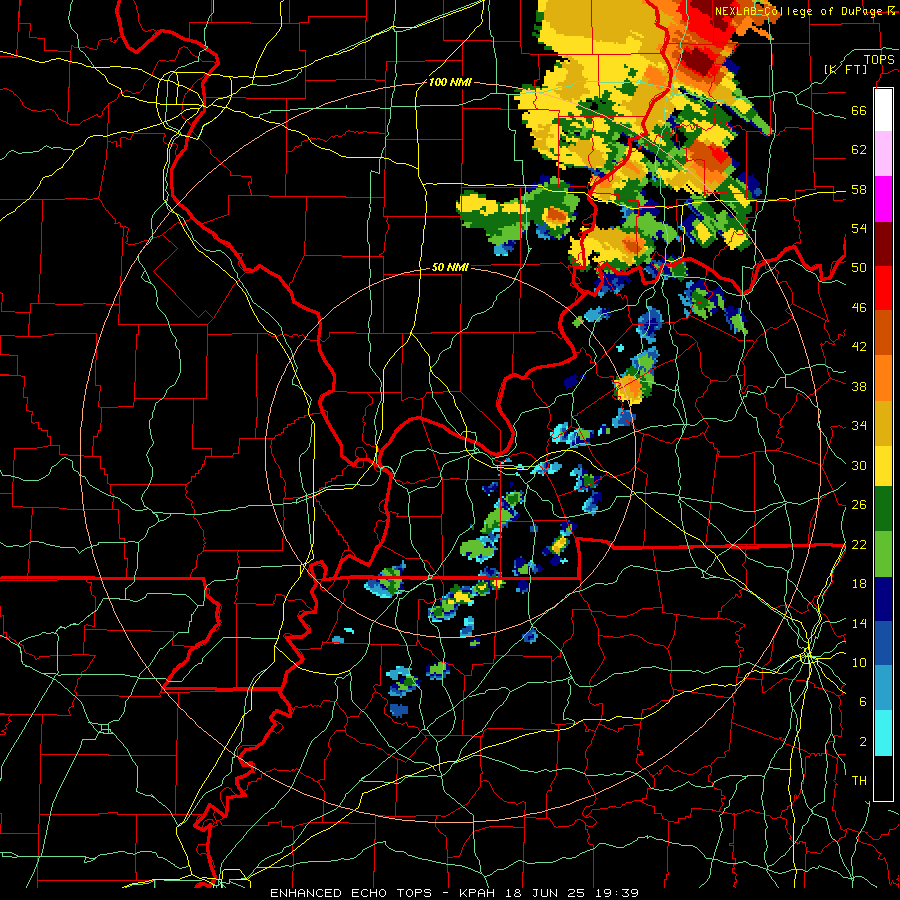Click the 26 legend value
The width and height of the screenshot is (900, 900).
coord(859,505)
